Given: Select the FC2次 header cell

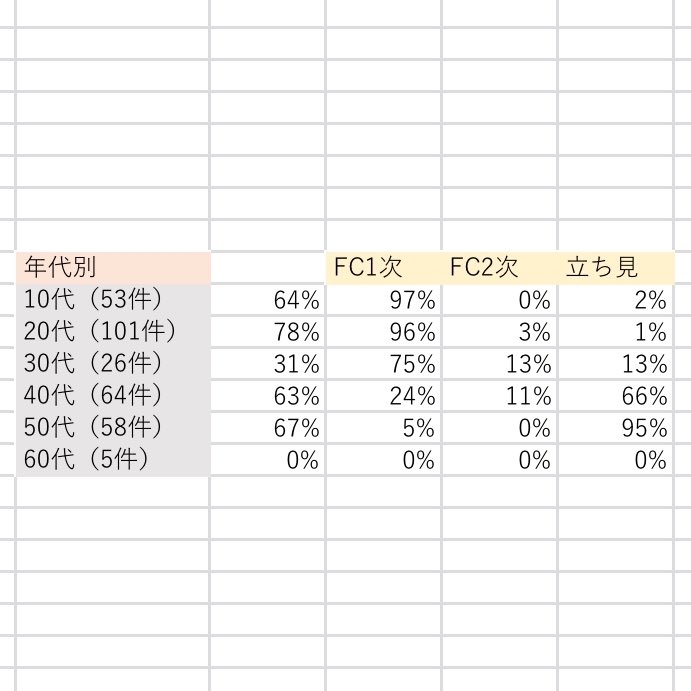Looking at the screenshot, I should point(499,267).
